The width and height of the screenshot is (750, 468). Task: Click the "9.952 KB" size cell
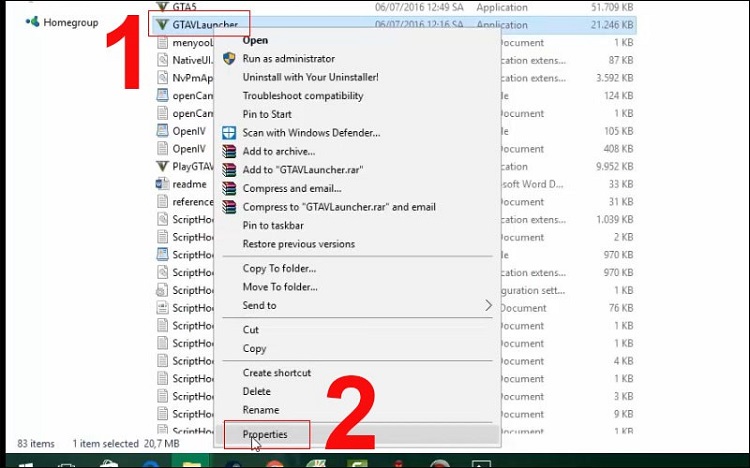click(x=614, y=167)
